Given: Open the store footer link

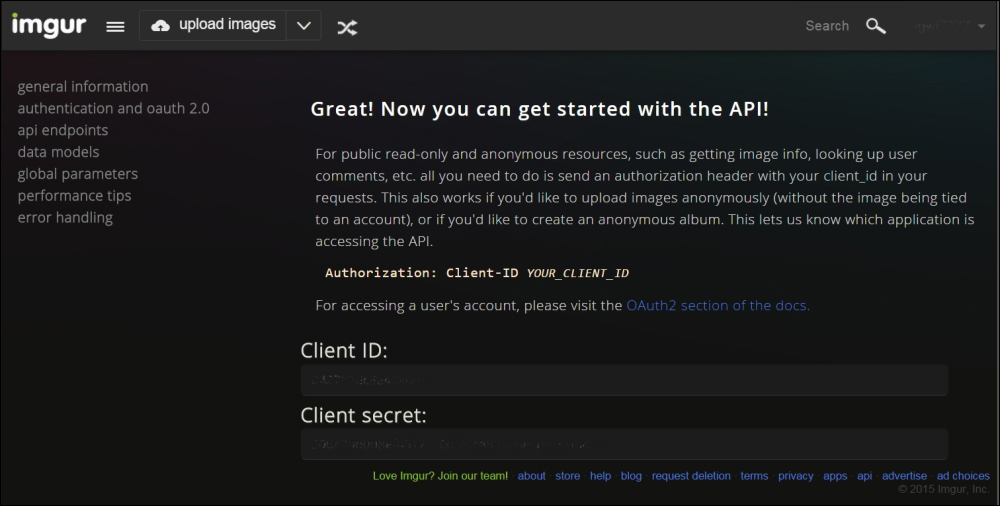Looking at the screenshot, I should [568, 476].
